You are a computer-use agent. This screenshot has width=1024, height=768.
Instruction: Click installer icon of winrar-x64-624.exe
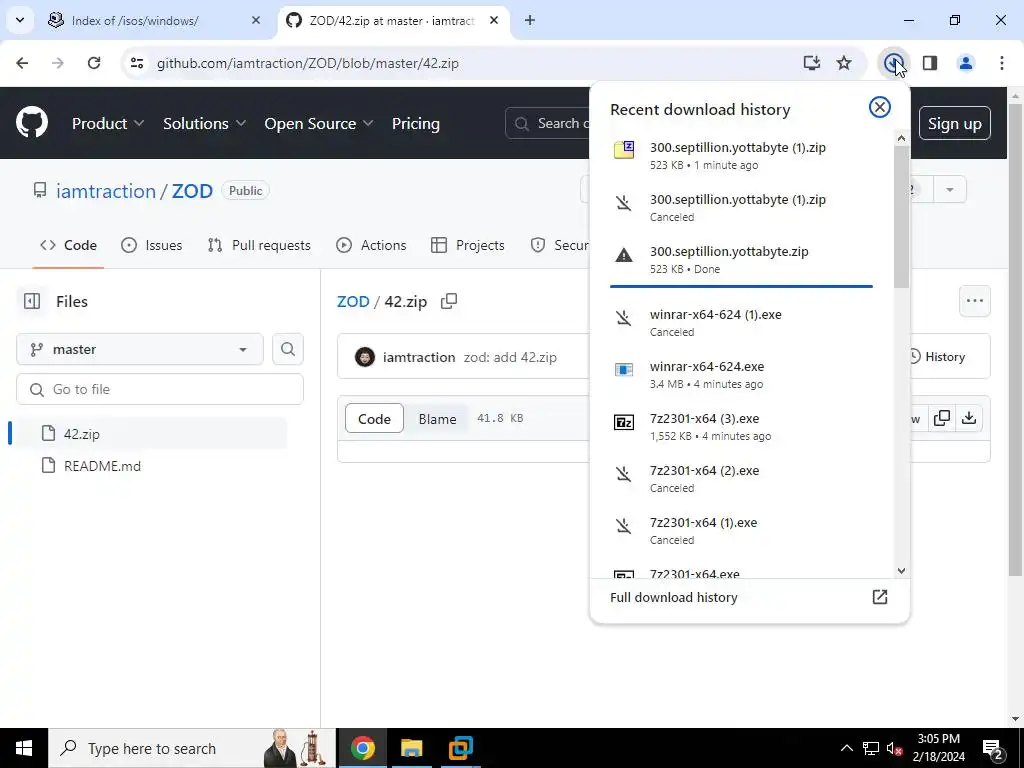pyautogui.click(x=624, y=370)
